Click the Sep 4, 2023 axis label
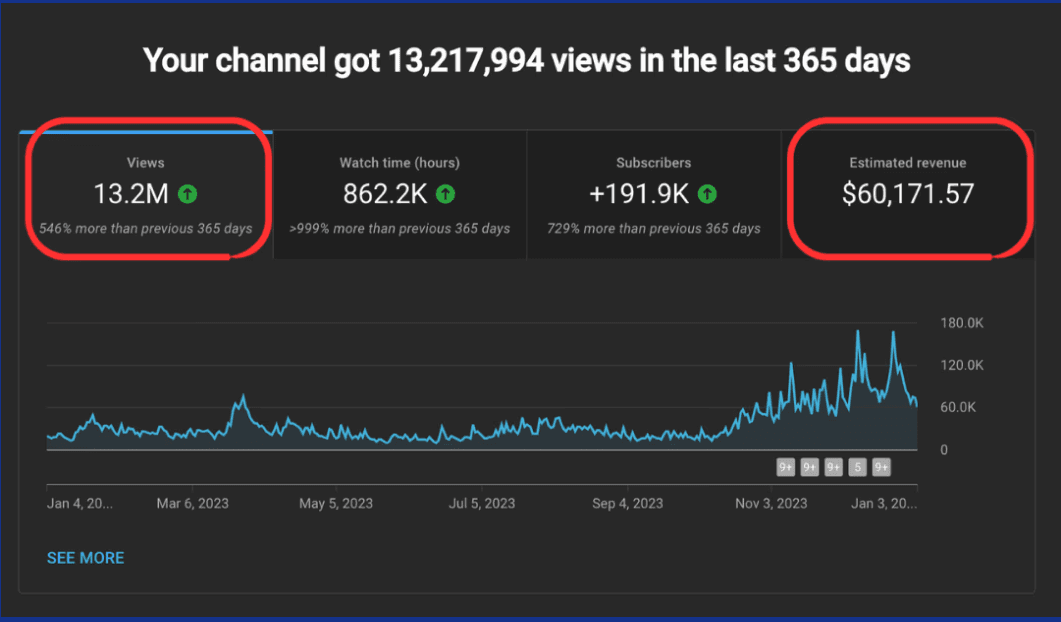This screenshot has height=622, width=1061. (627, 504)
